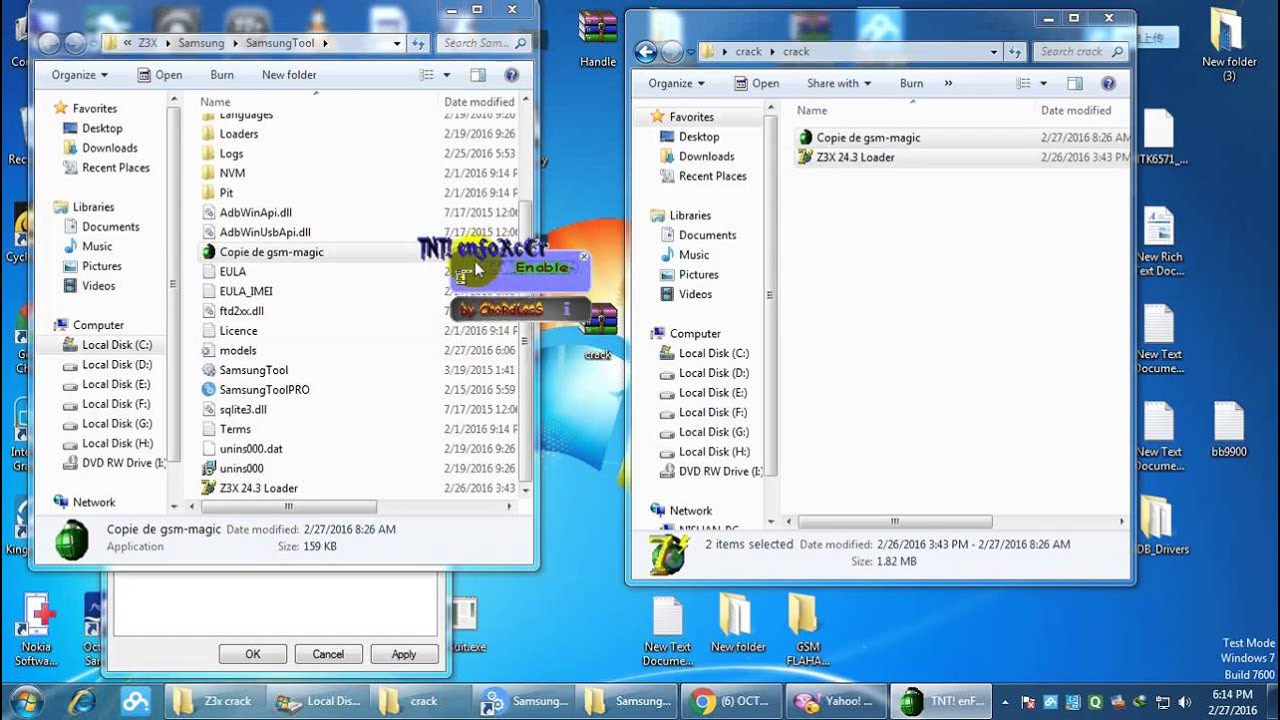Image resolution: width=1280 pixels, height=720 pixels.
Task: Select the Pit folder
Action: 217,193
